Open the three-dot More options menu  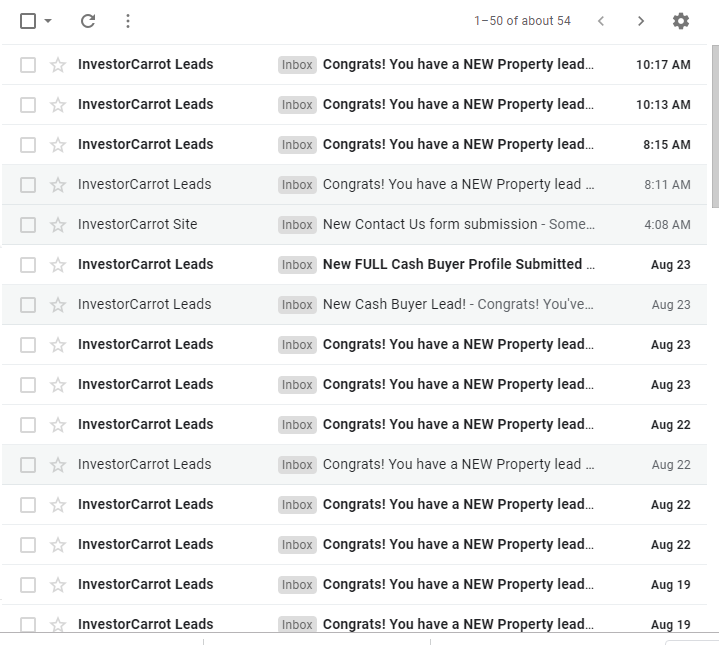pyautogui.click(x=128, y=21)
